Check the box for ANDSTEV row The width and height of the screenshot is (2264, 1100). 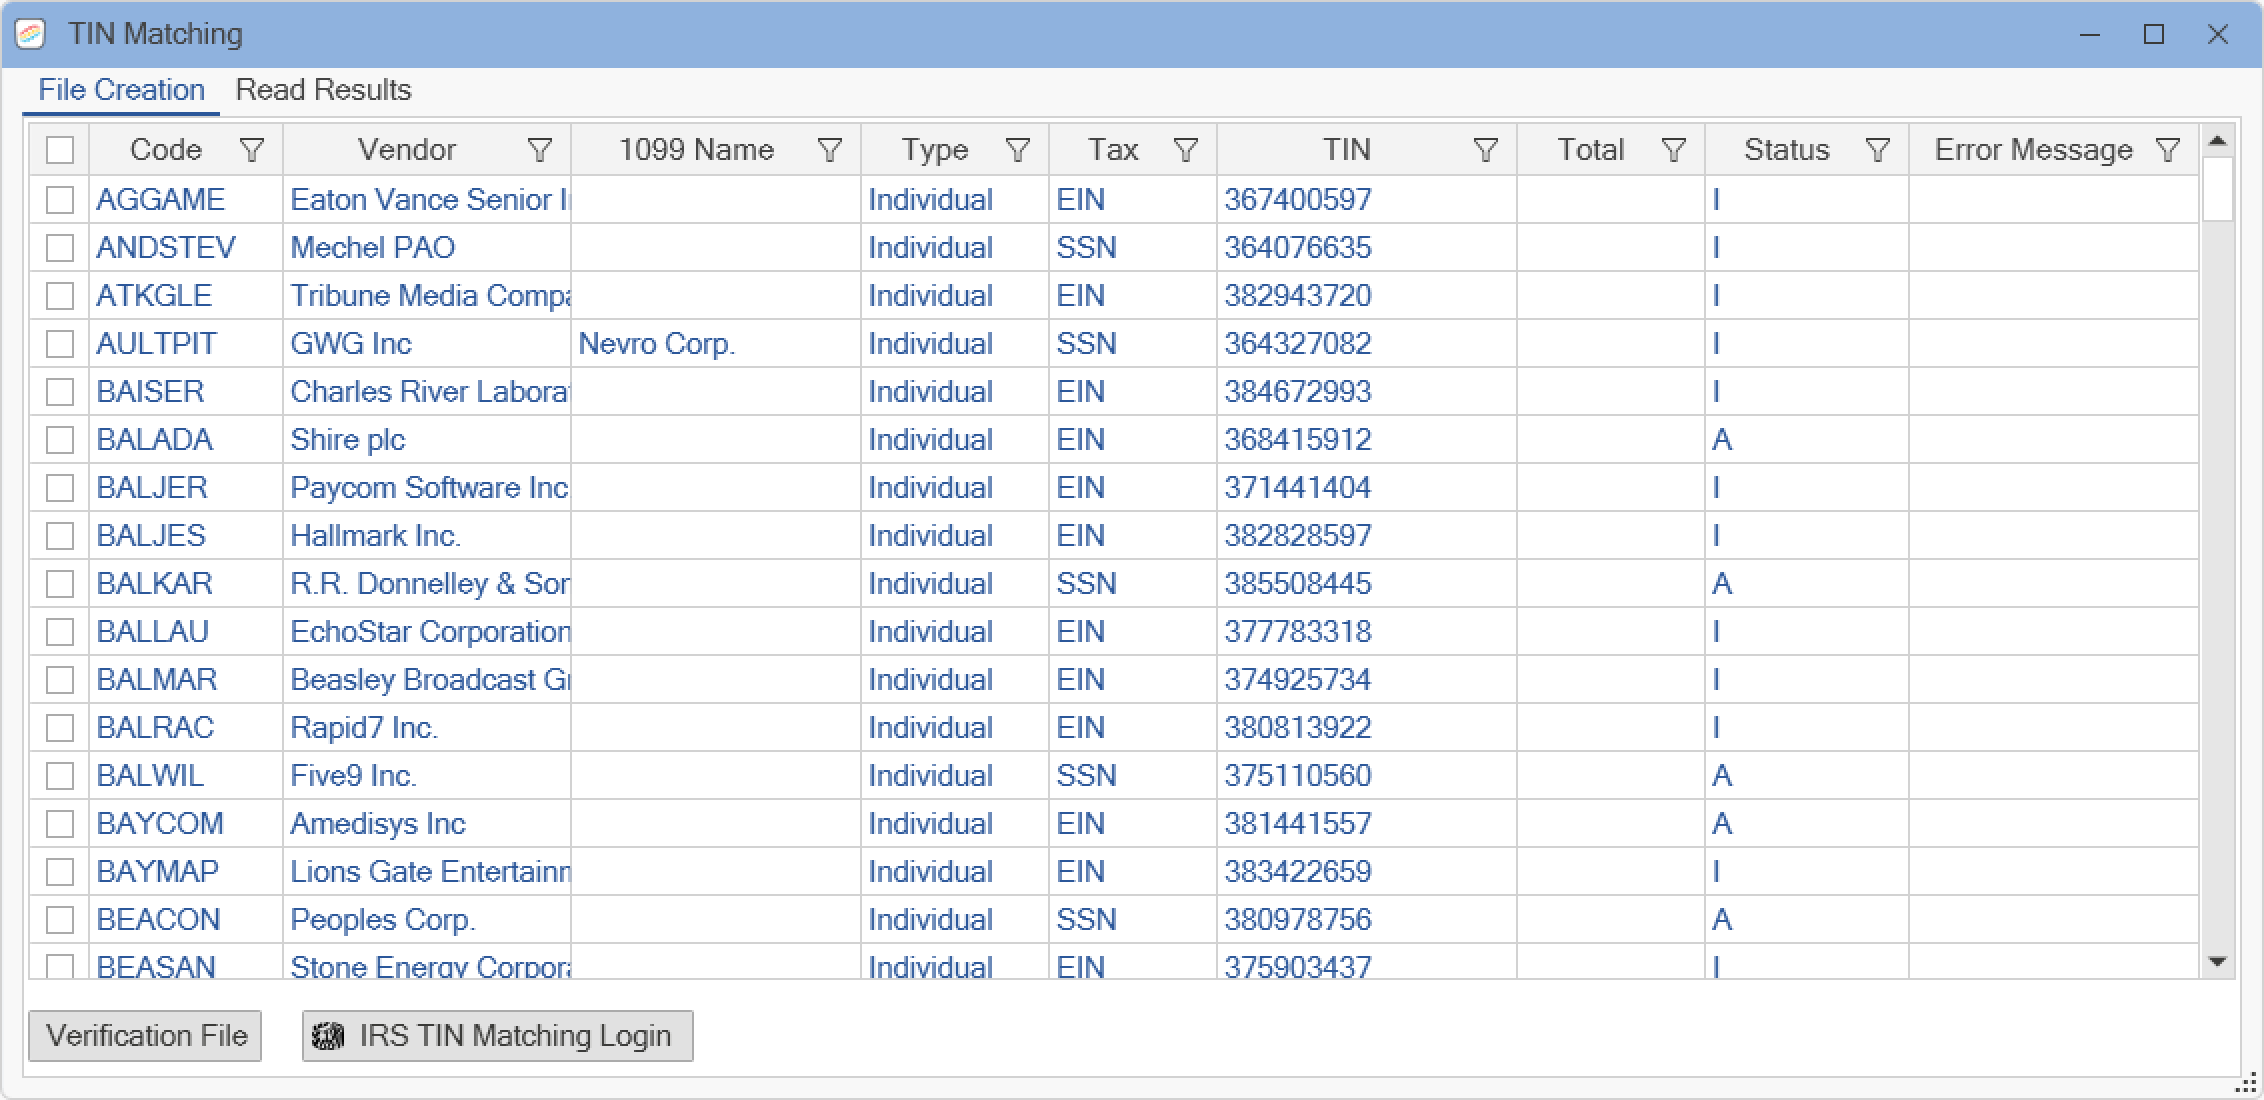point(60,248)
